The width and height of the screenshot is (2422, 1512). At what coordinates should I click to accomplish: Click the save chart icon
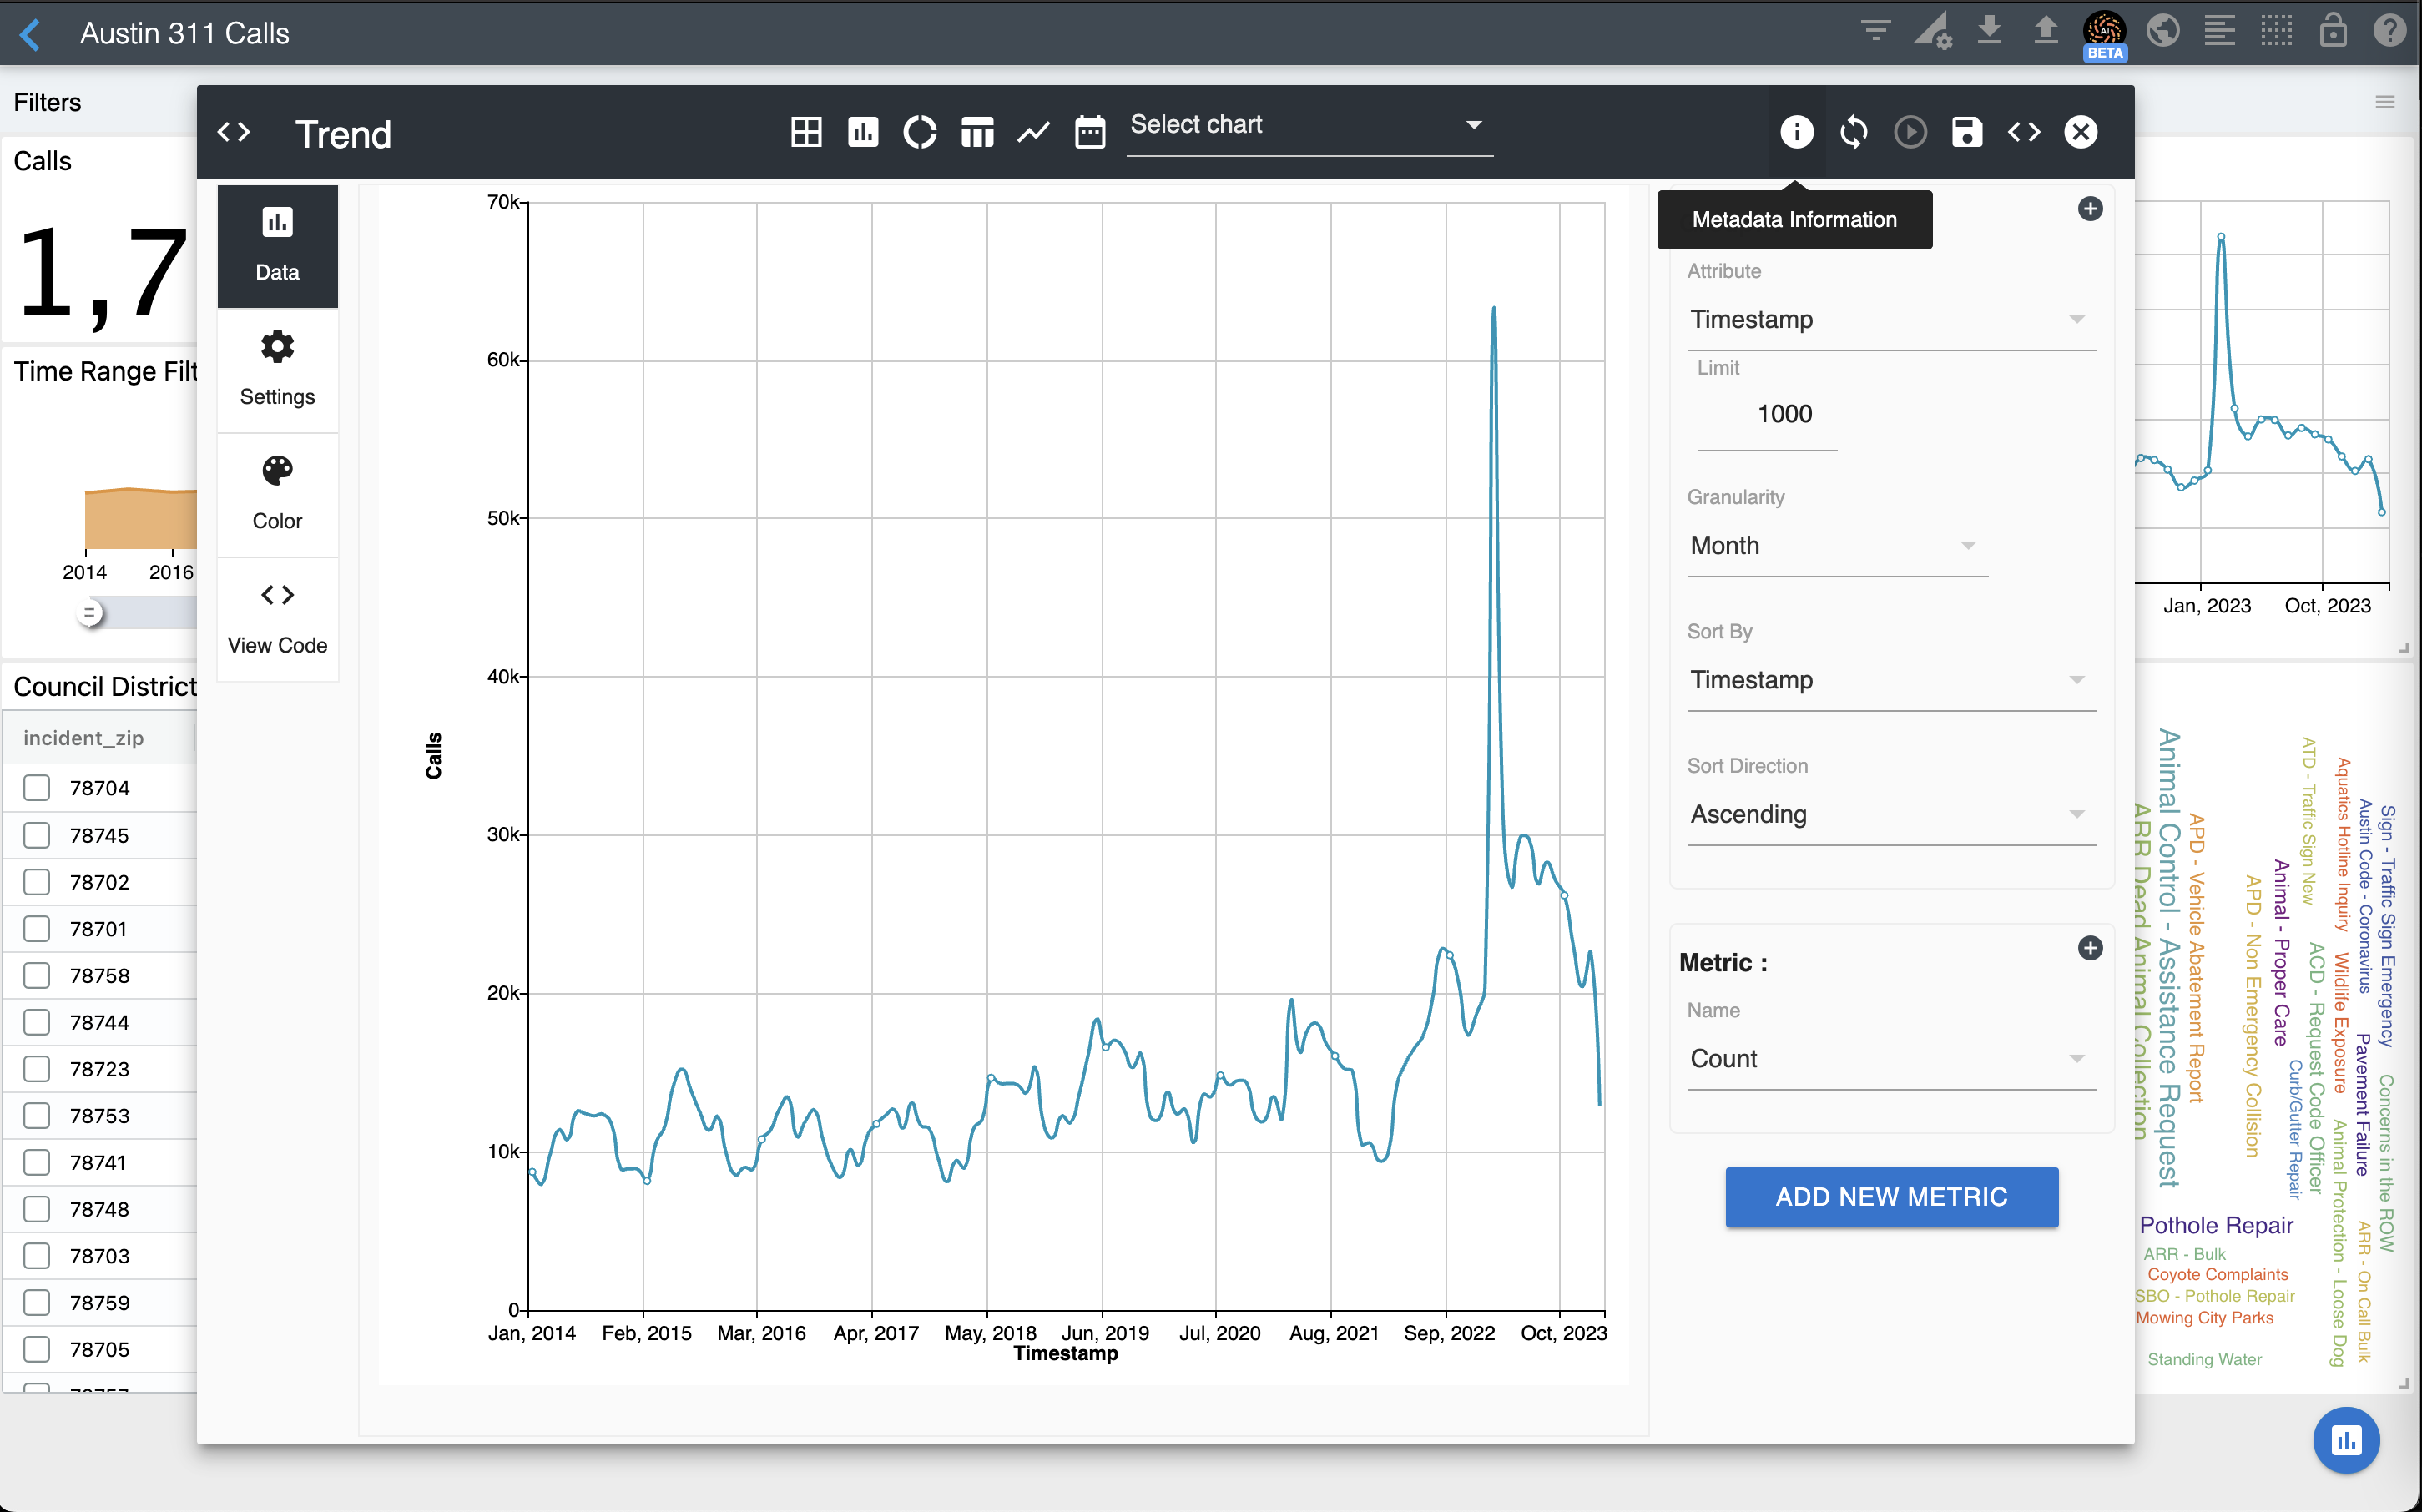tap(1966, 132)
